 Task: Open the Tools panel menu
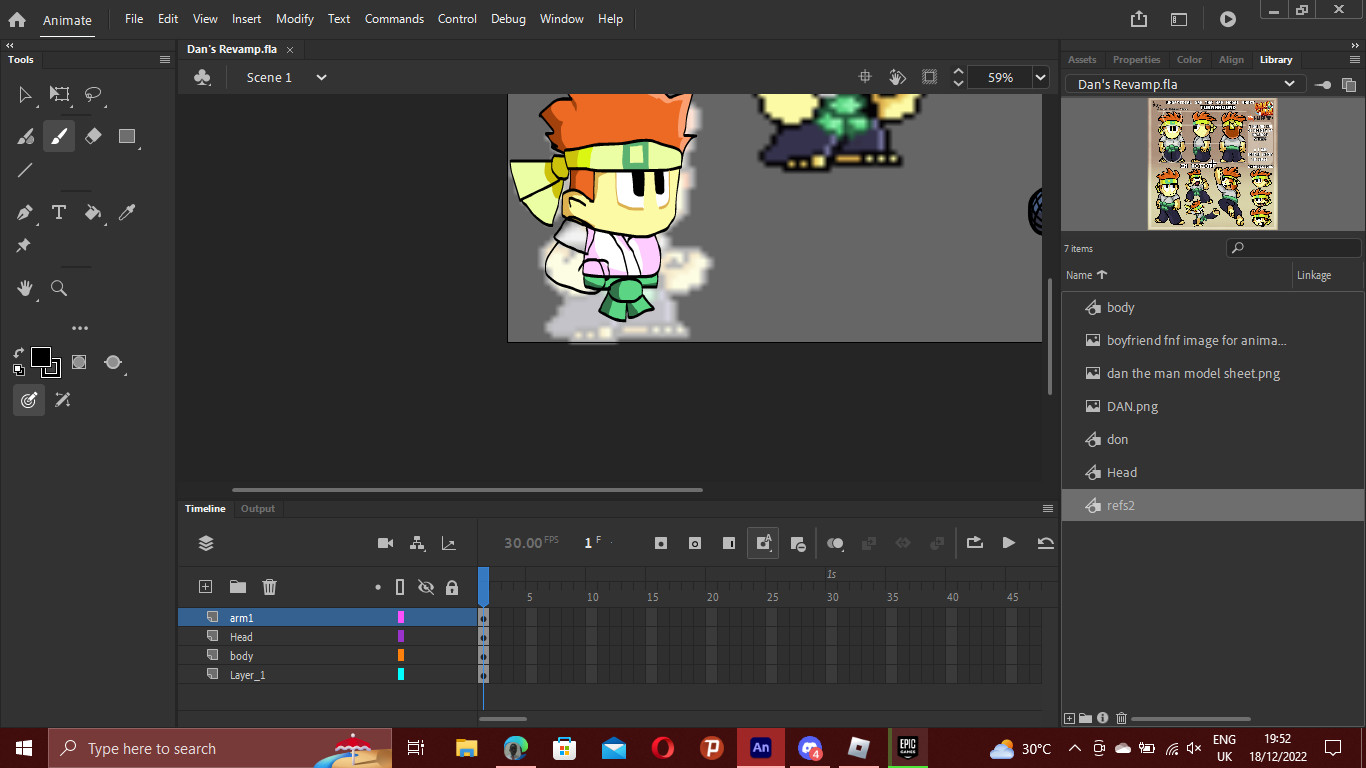pos(165,60)
